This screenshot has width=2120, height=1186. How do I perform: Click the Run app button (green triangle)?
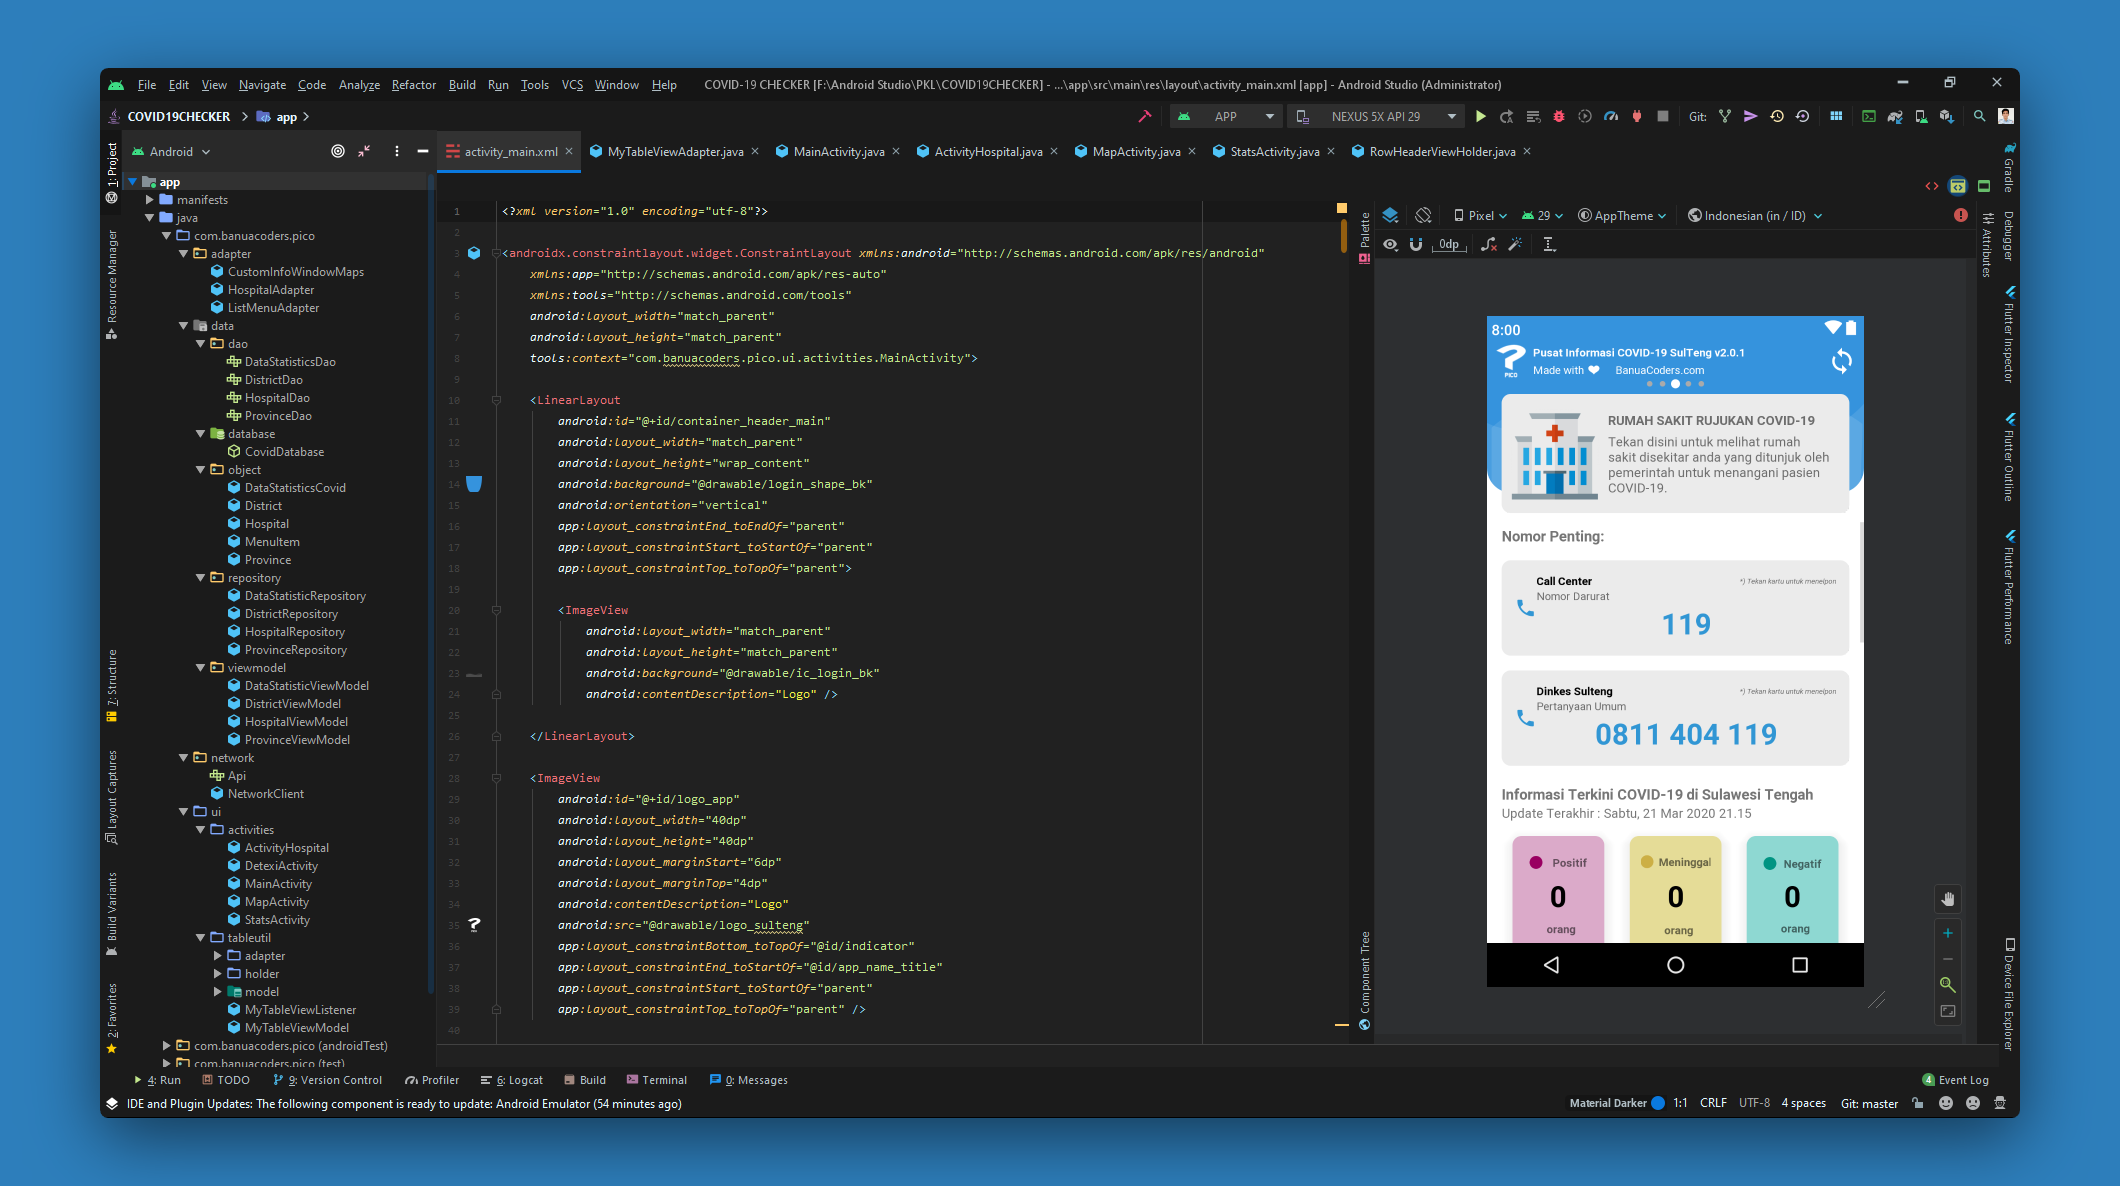pyautogui.click(x=1481, y=115)
